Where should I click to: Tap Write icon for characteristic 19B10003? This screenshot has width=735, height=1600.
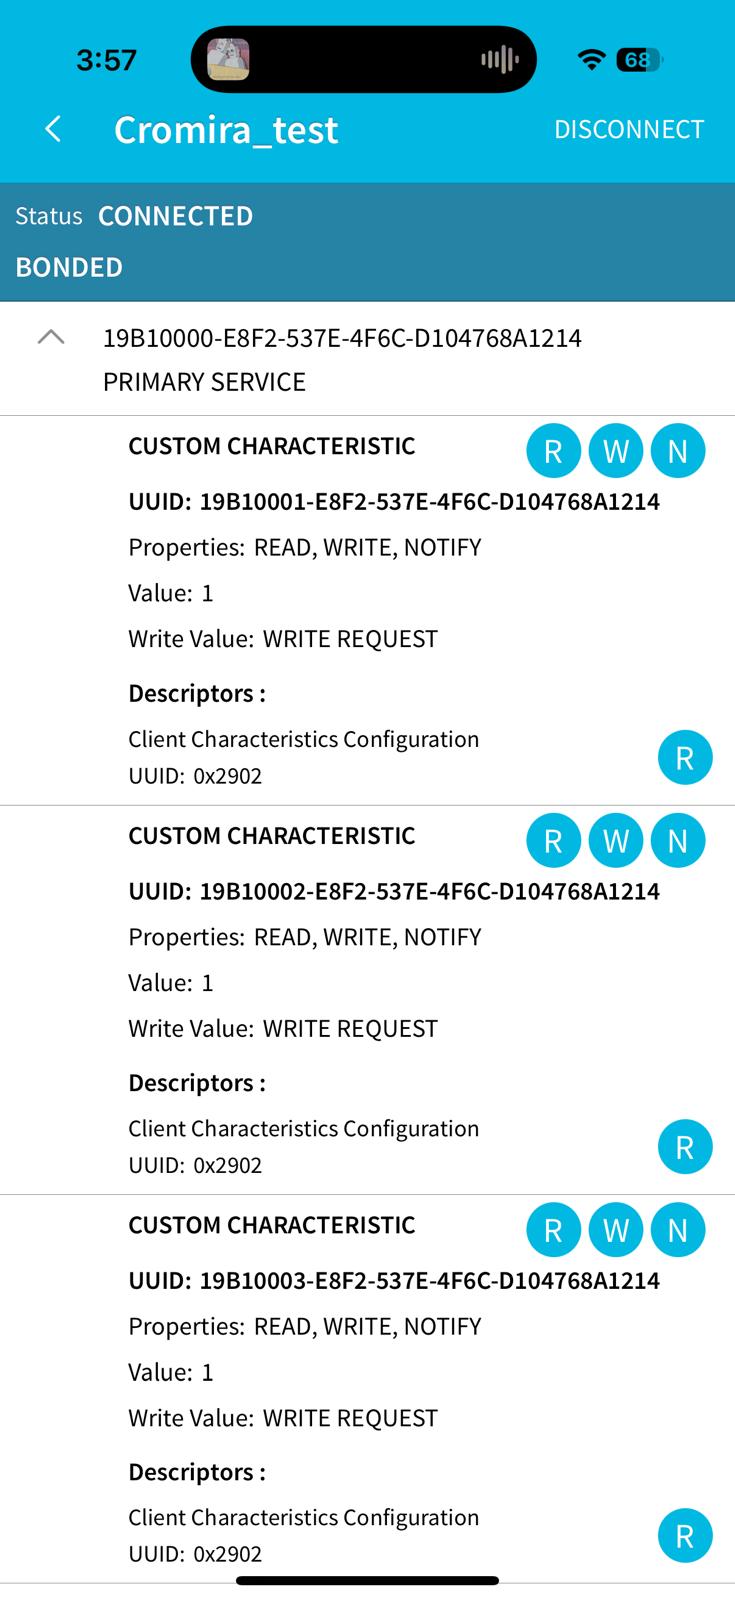tap(616, 1230)
